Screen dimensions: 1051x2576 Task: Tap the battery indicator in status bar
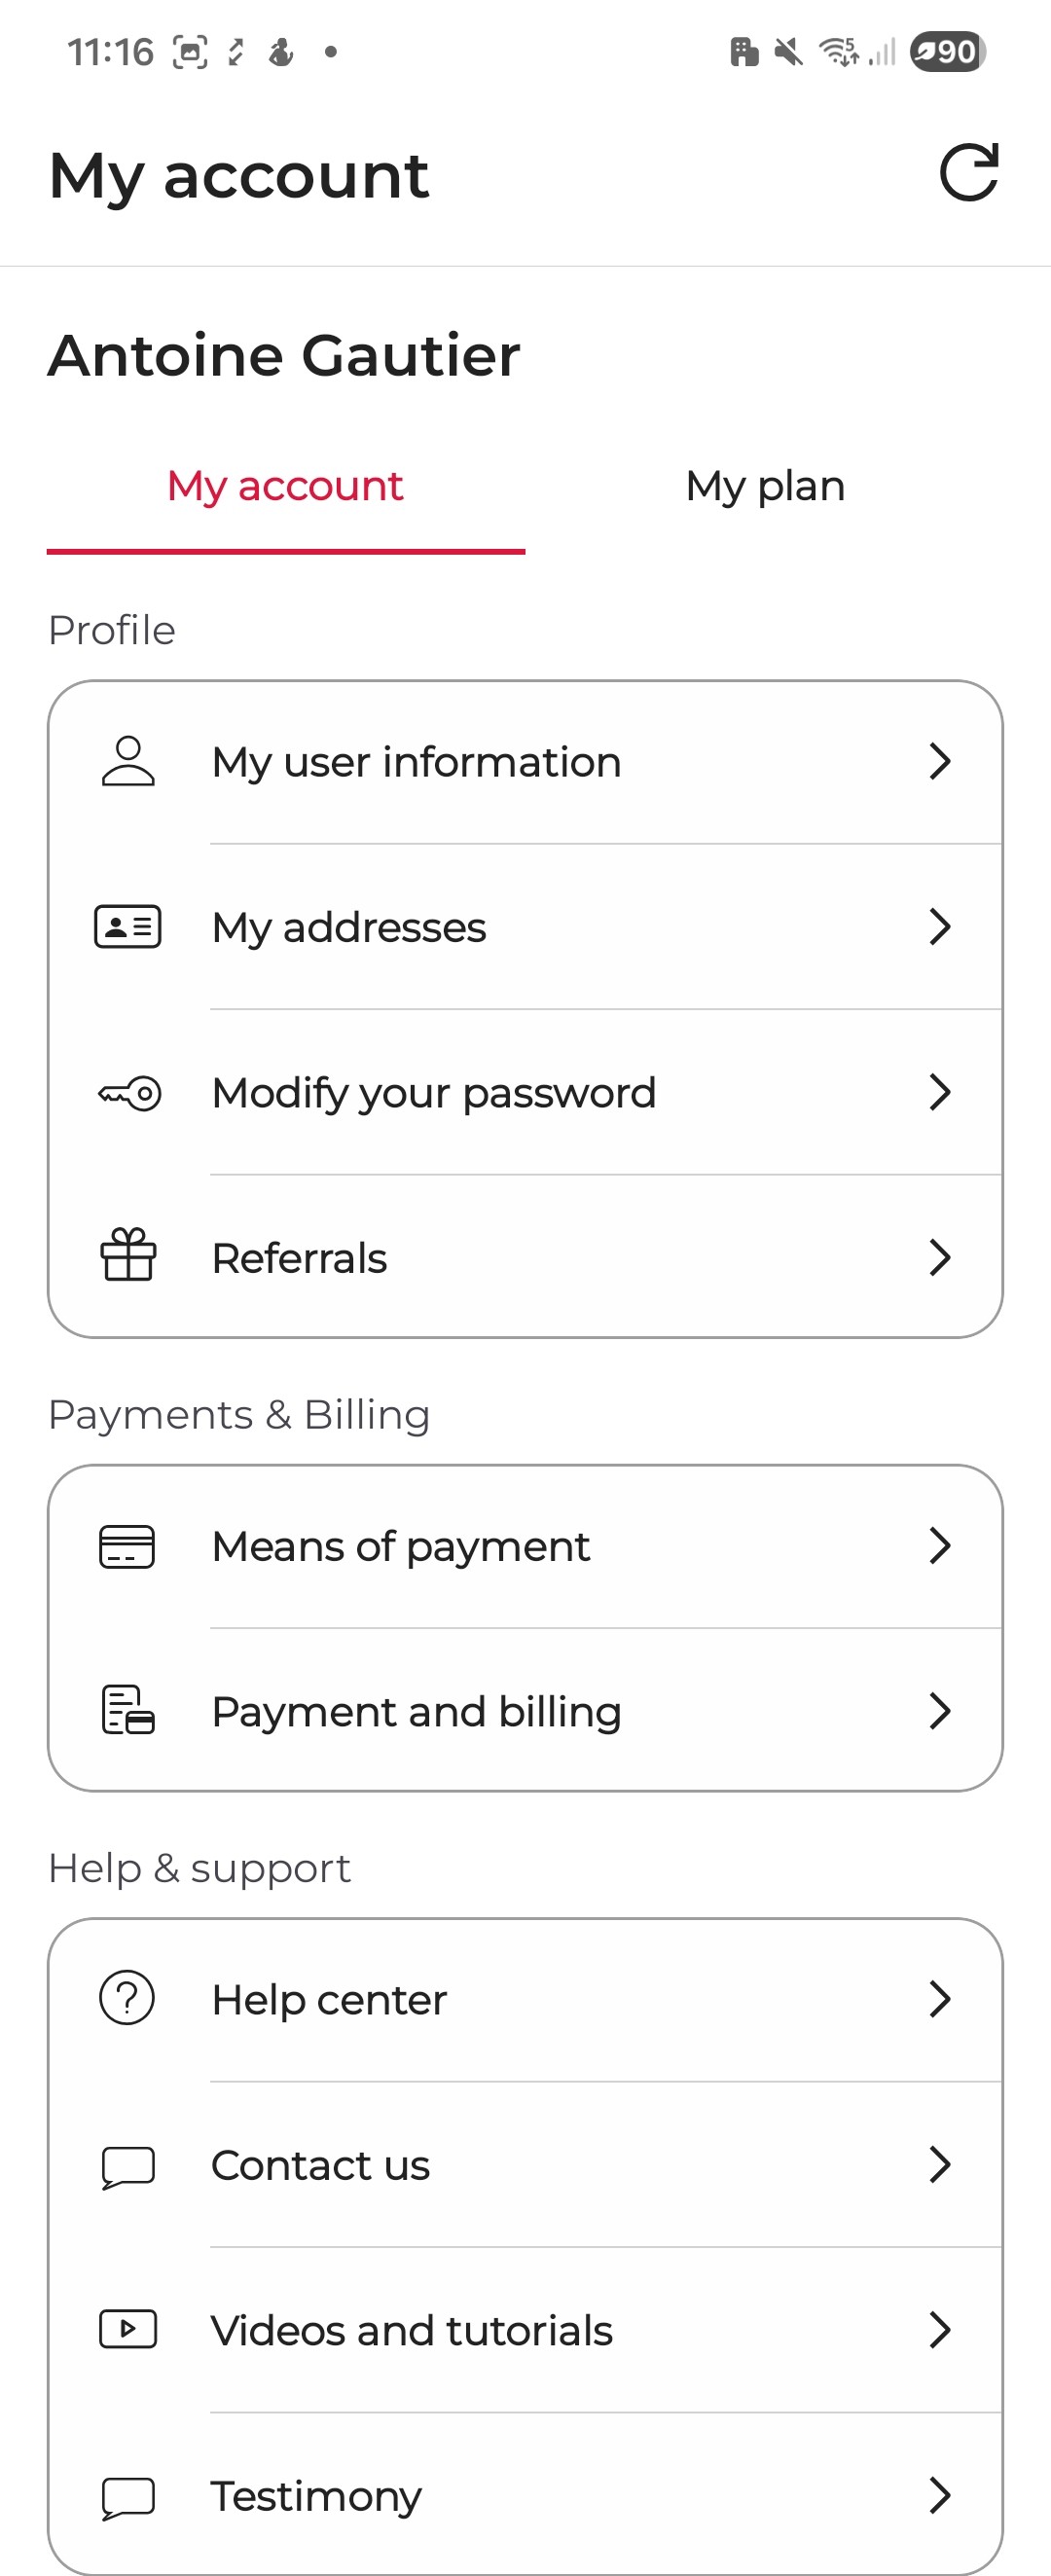click(946, 52)
